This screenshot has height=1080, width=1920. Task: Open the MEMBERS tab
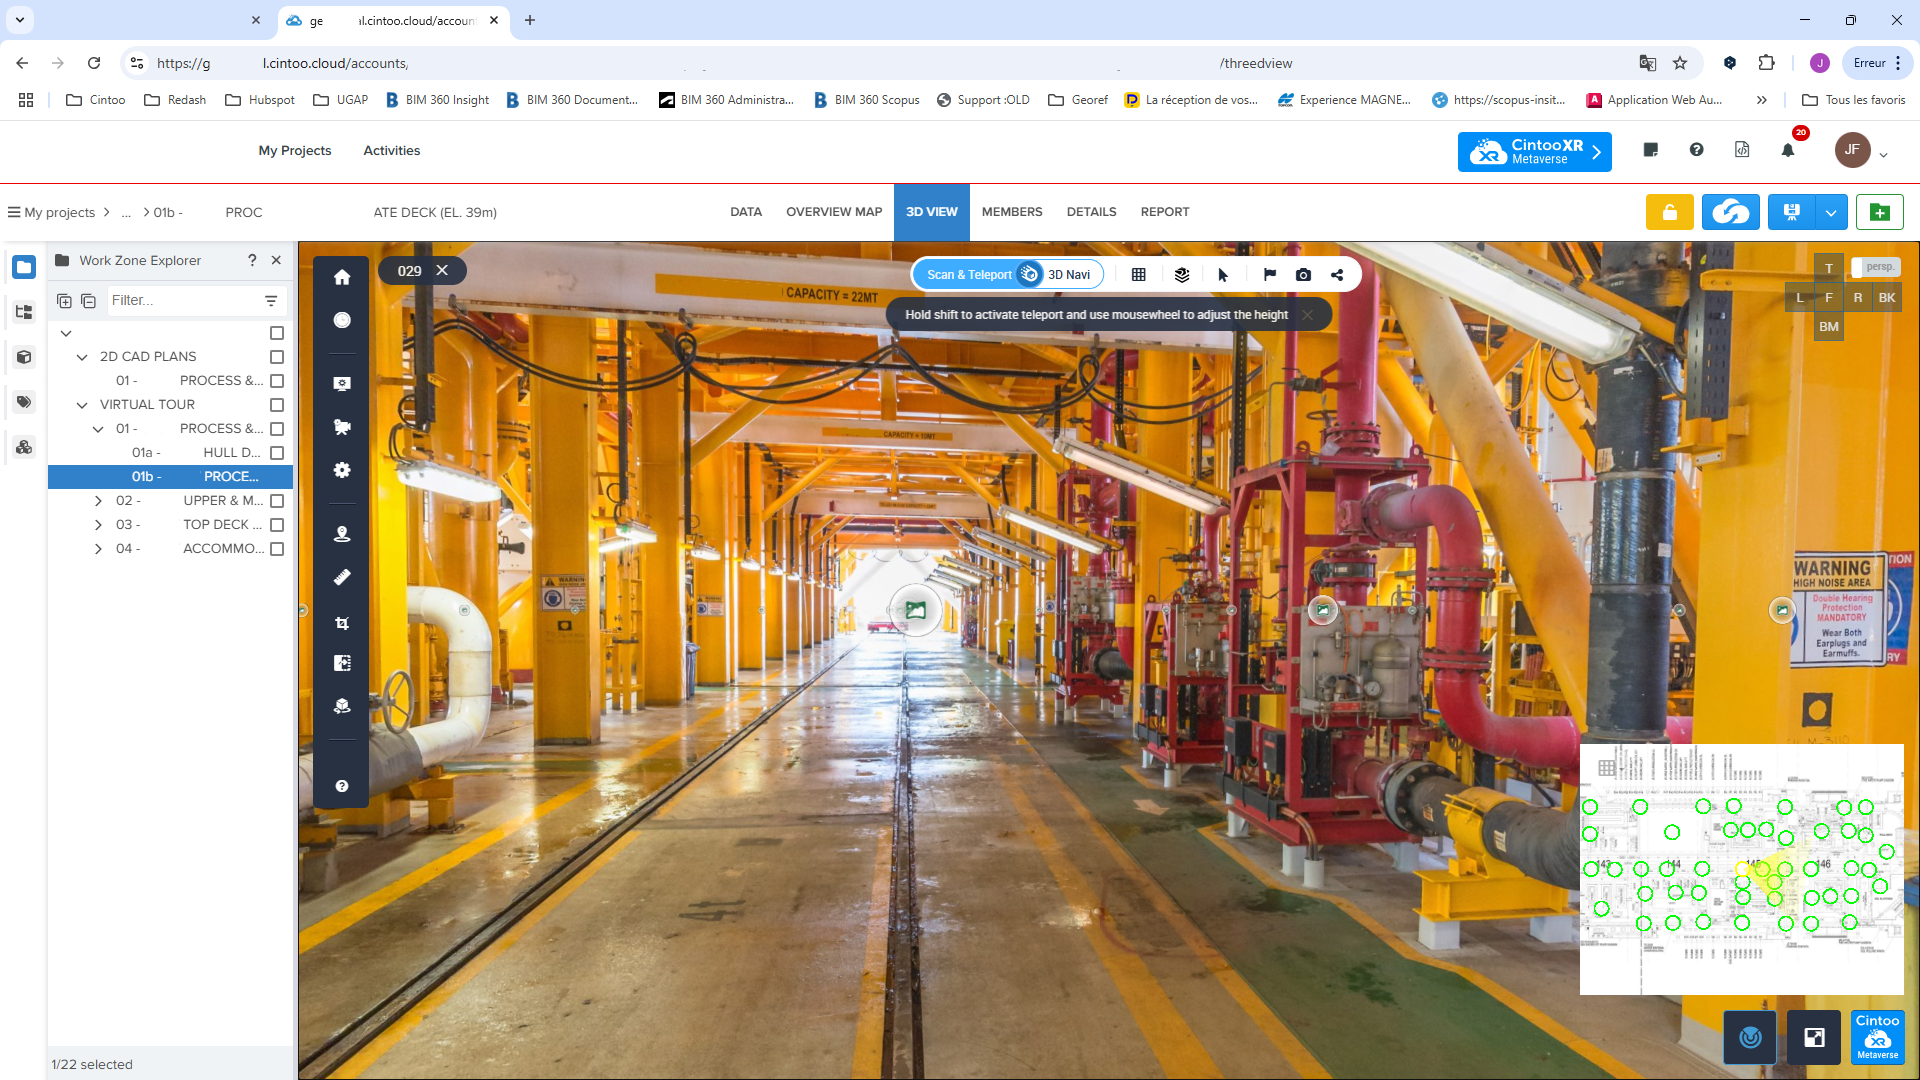1011,212
